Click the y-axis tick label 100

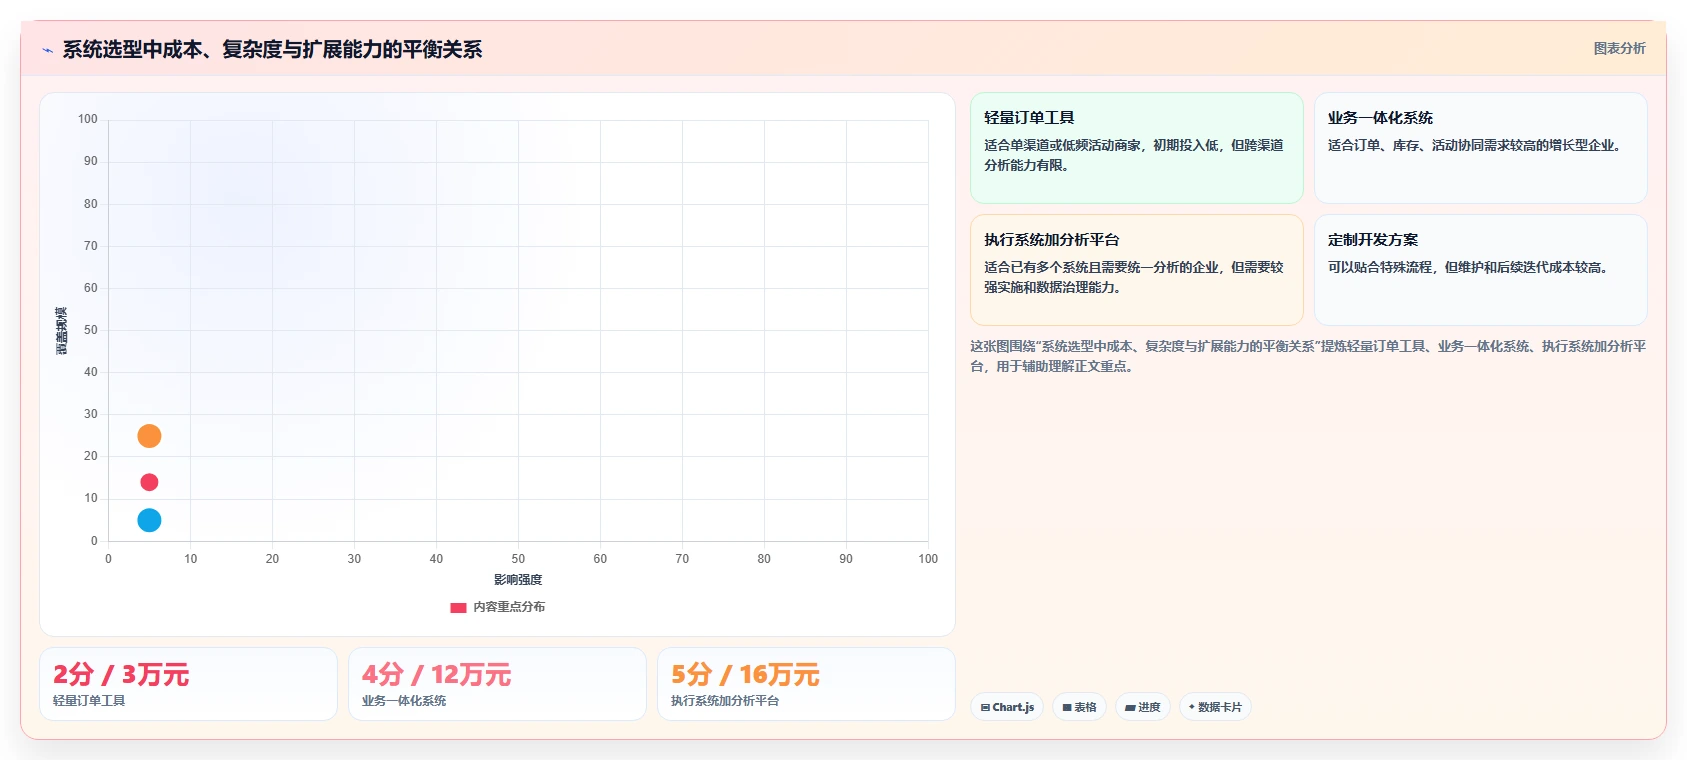(88, 119)
